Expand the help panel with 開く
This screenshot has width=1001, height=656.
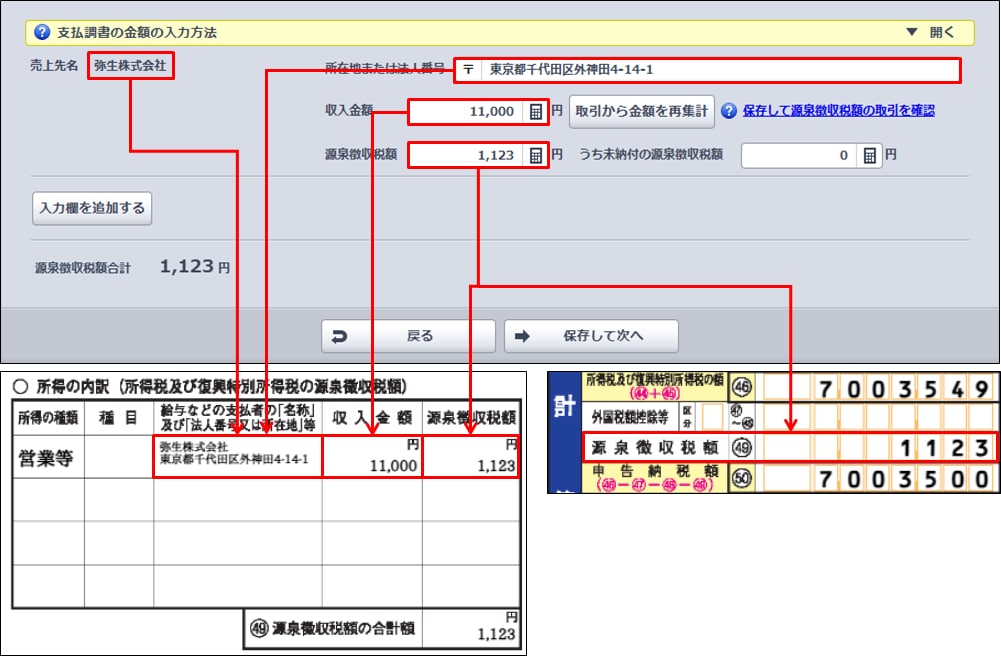(x=932, y=32)
